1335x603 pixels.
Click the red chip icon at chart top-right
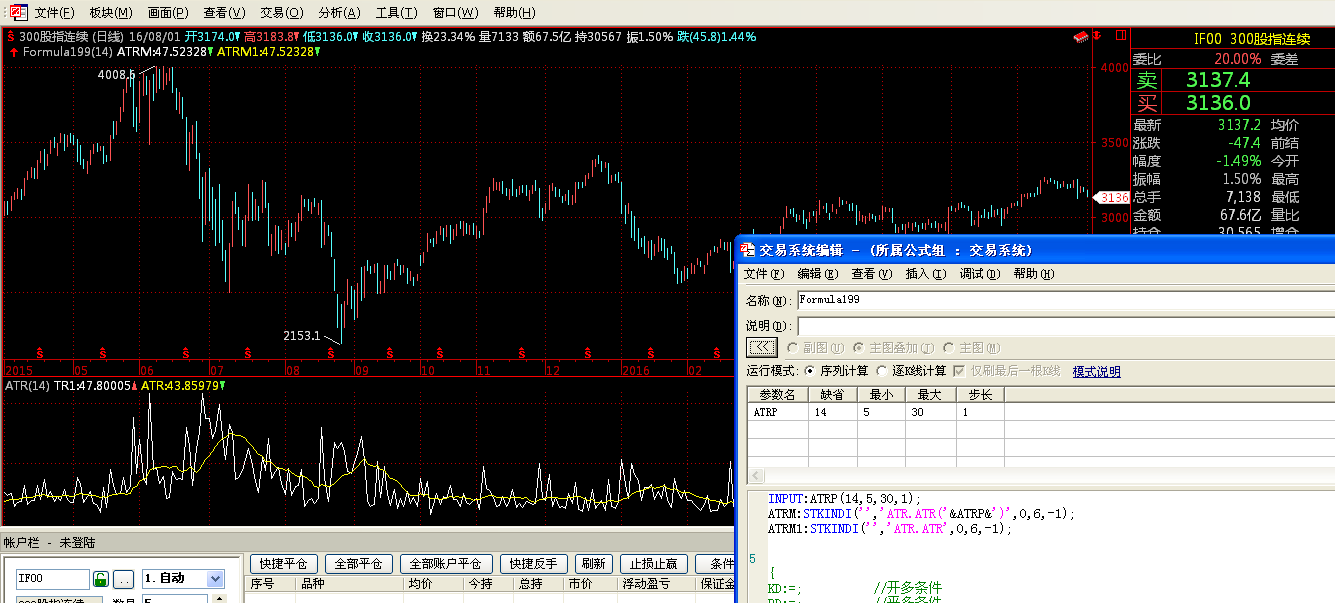pyautogui.click(x=1081, y=36)
